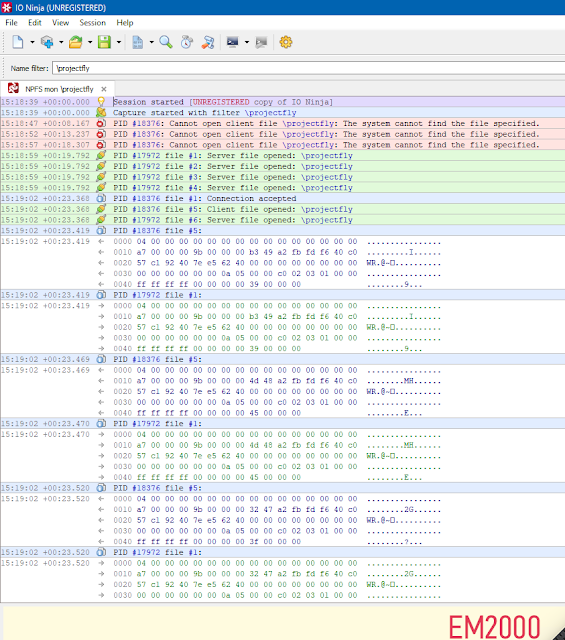The height and width of the screenshot is (640, 565).
Task: Click icon for file #5 Client file opened
Action: point(101,209)
